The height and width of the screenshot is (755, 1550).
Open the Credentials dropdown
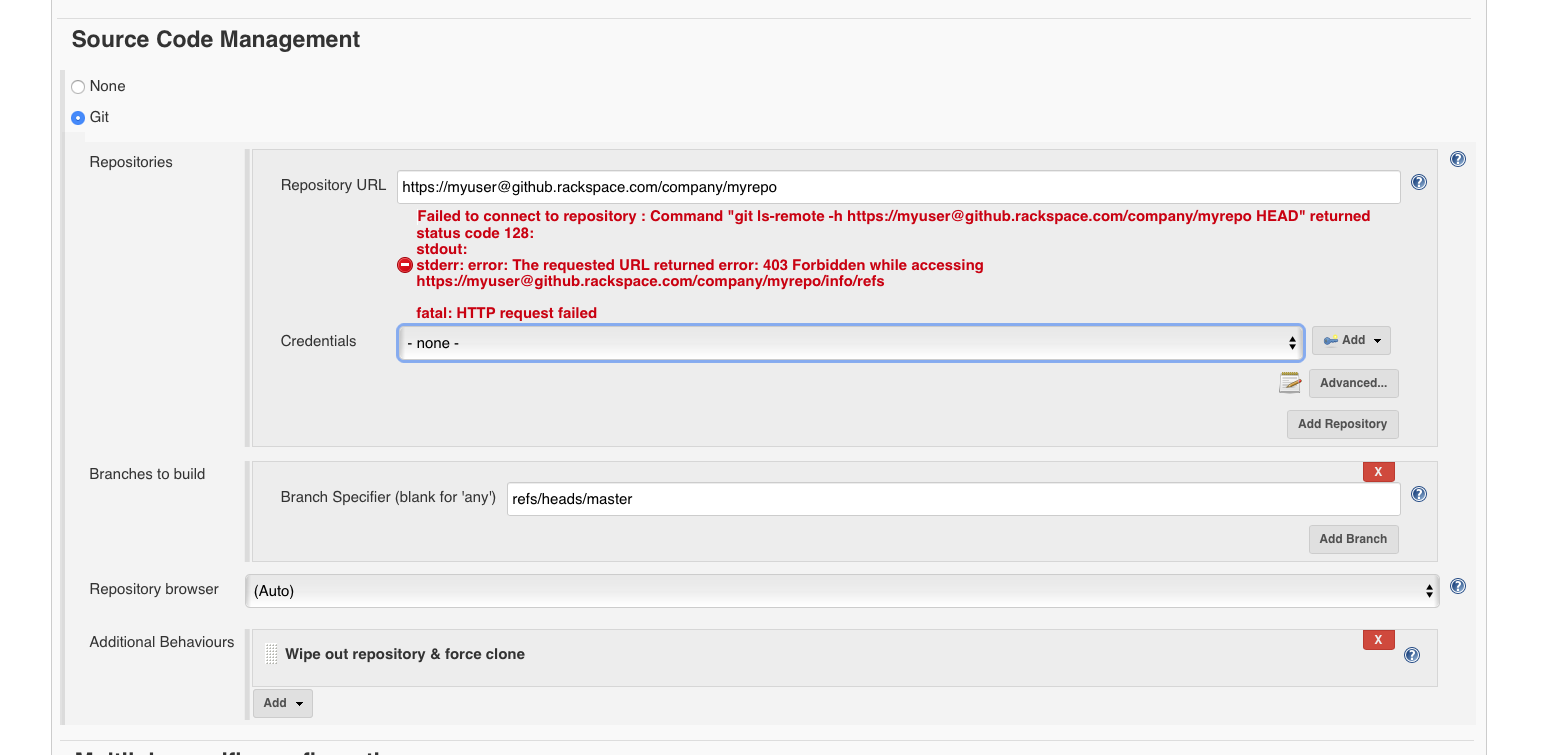(x=850, y=342)
